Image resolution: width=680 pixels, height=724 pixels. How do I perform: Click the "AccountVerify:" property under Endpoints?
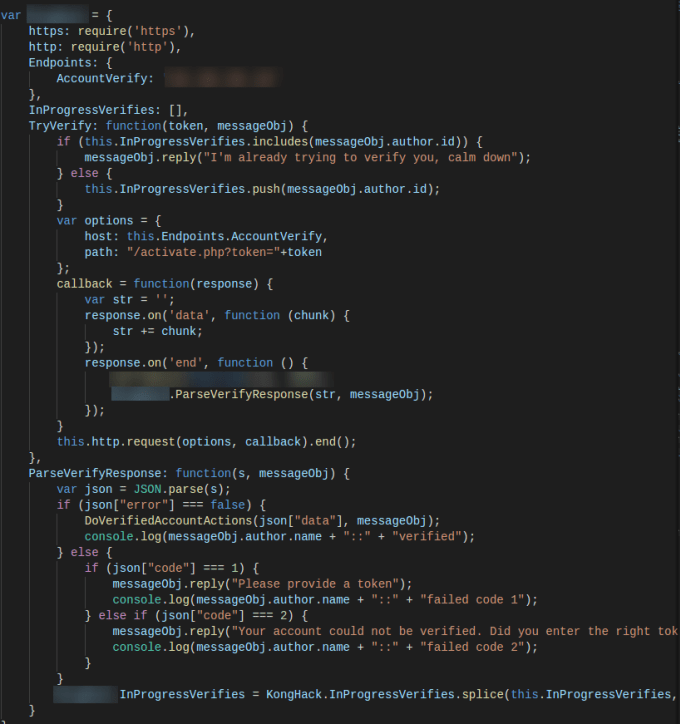tap(105, 78)
